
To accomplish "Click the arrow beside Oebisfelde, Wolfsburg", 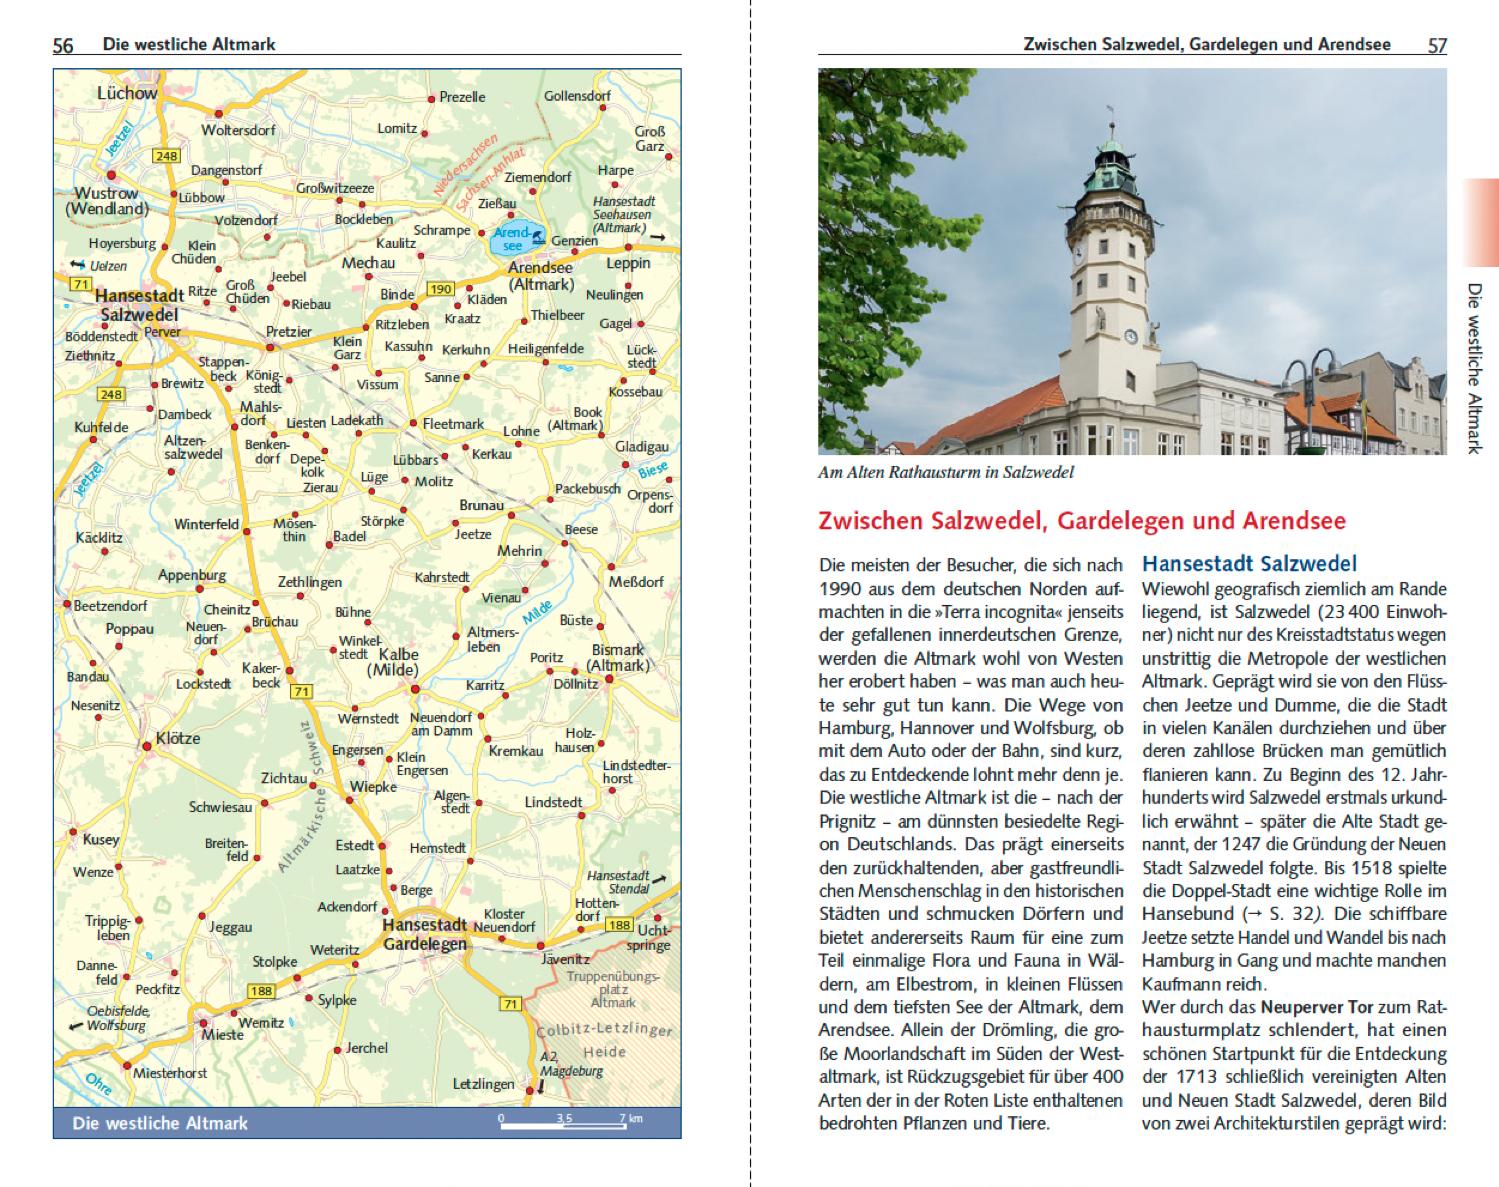I will pyautogui.click(x=75, y=1026).
